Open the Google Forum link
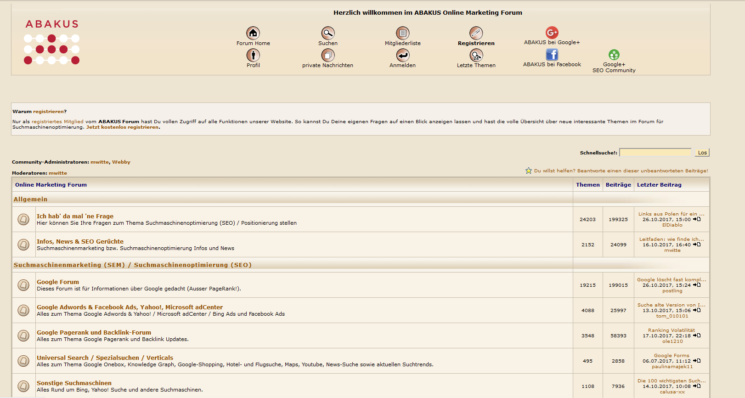The height and width of the screenshot is (398, 745). [58, 282]
